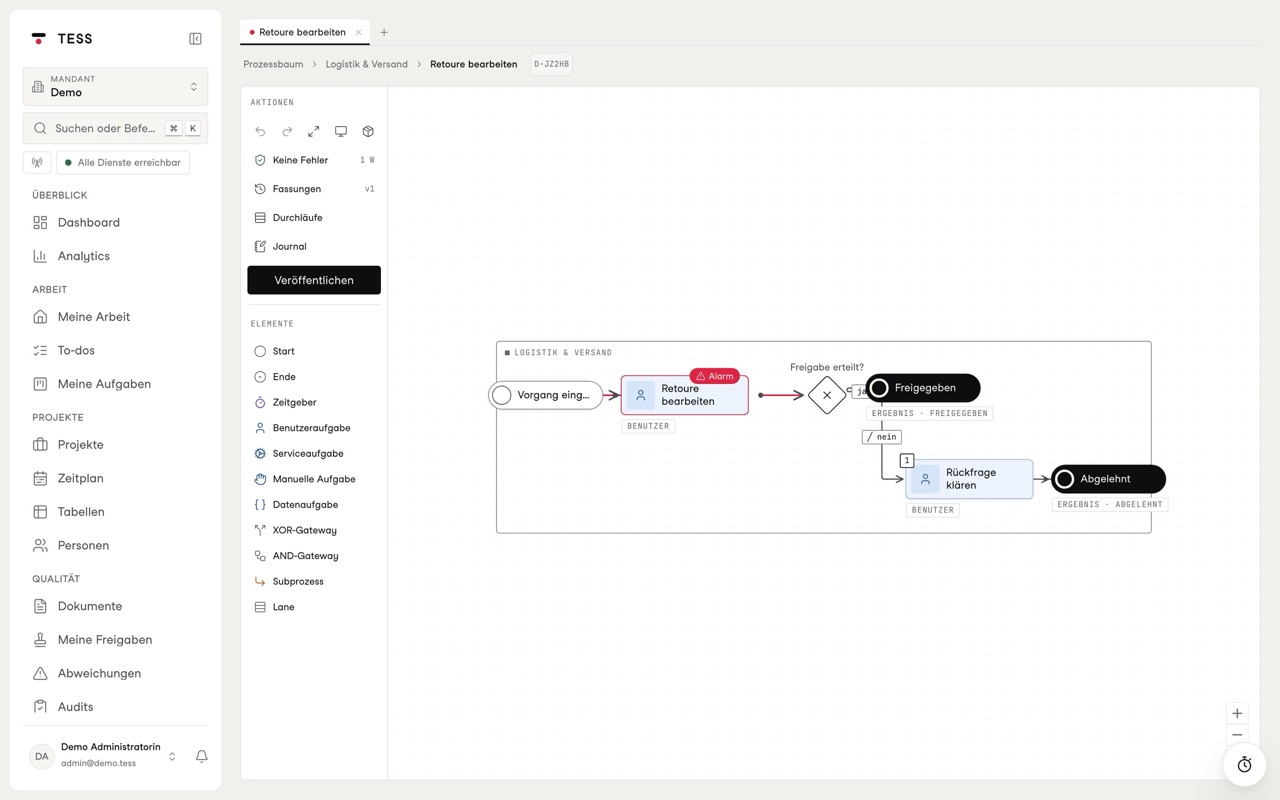Viewport: 1280px width, 800px height.
Task: Click the 3D cube icon in Aktionen
Action: [368, 132]
